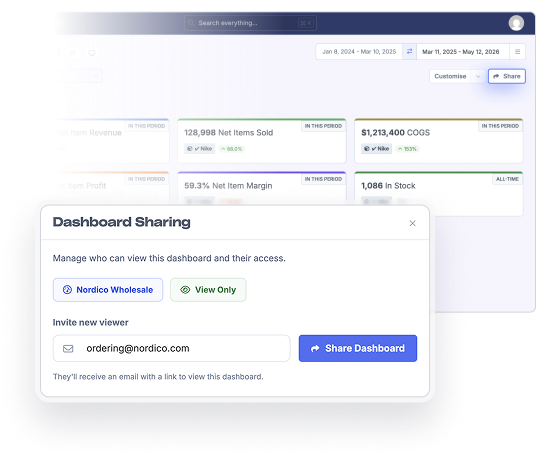Click the keyboard shortcut badge in the search bar
Image resolution: width=545 pixels, height=451 pixels.
pos(306,23)
